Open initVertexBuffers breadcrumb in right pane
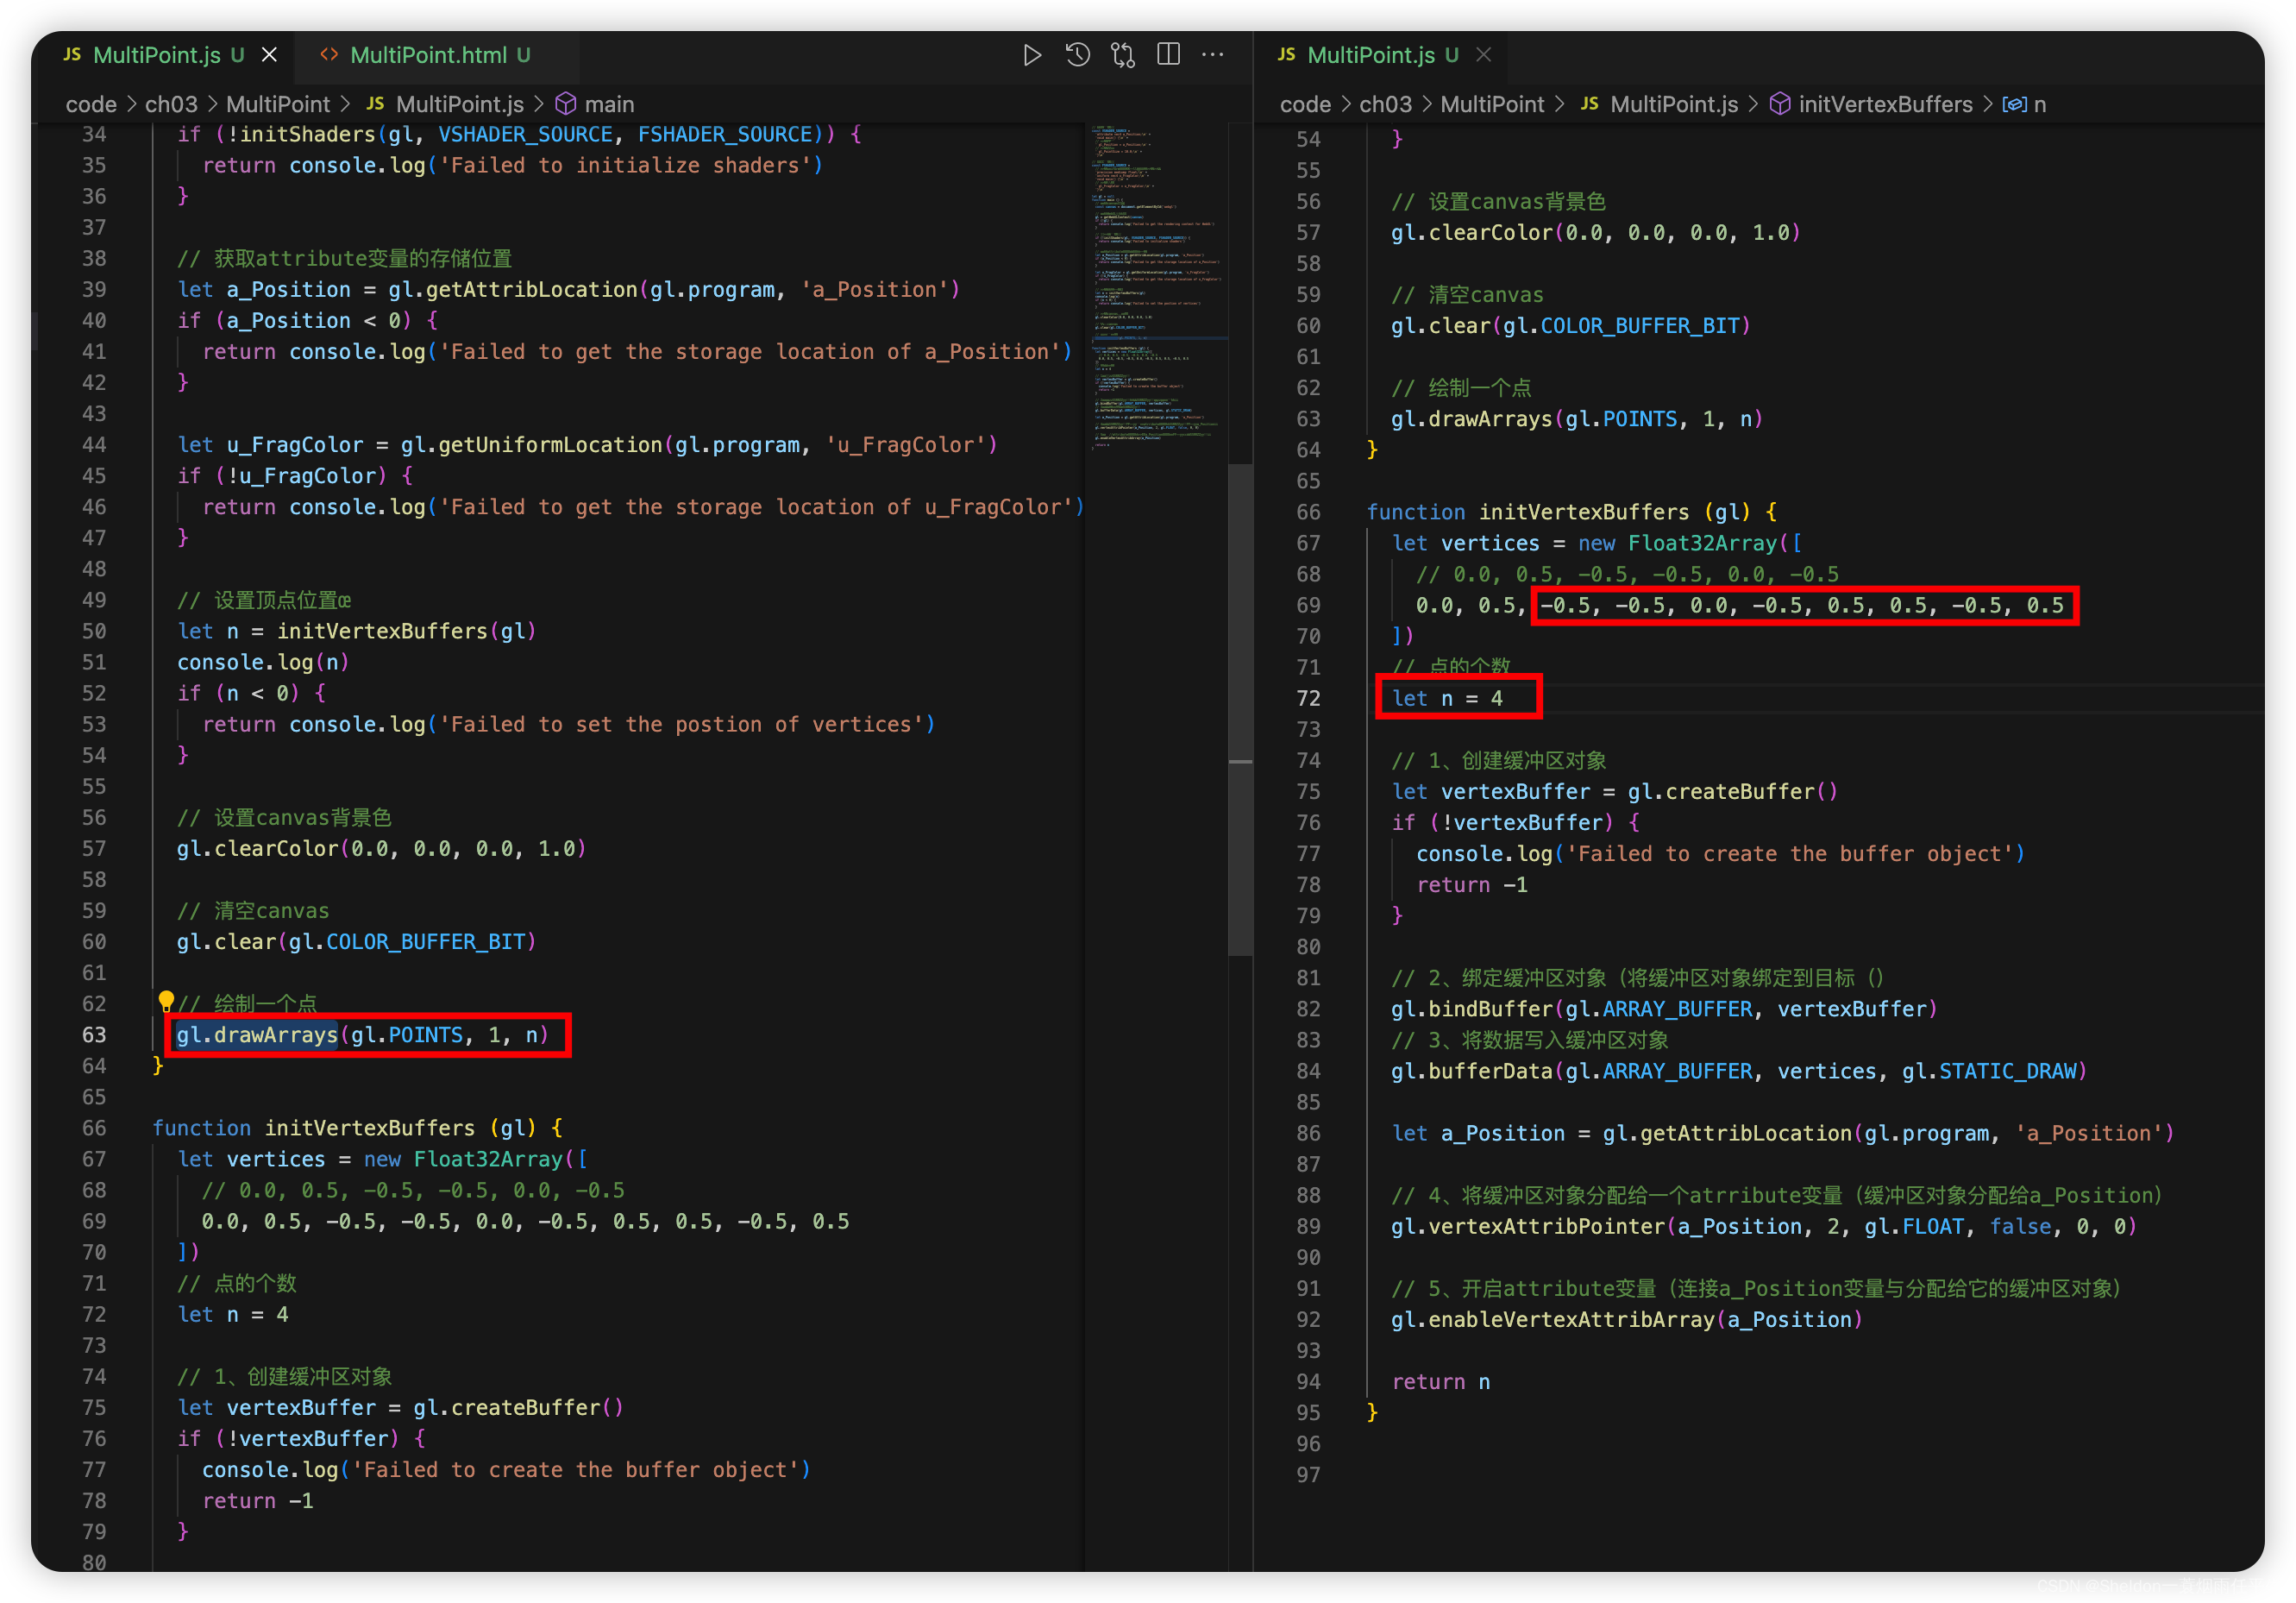This screenshot has height=1603, width=2296. tap(1885, 104)
